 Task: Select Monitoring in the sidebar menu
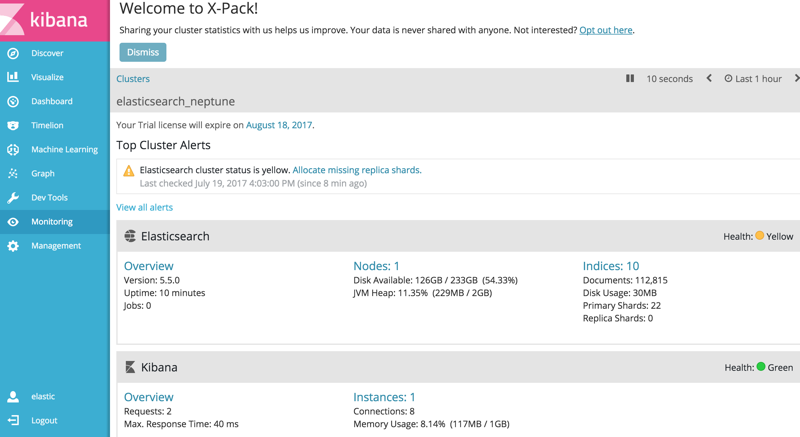51,221
